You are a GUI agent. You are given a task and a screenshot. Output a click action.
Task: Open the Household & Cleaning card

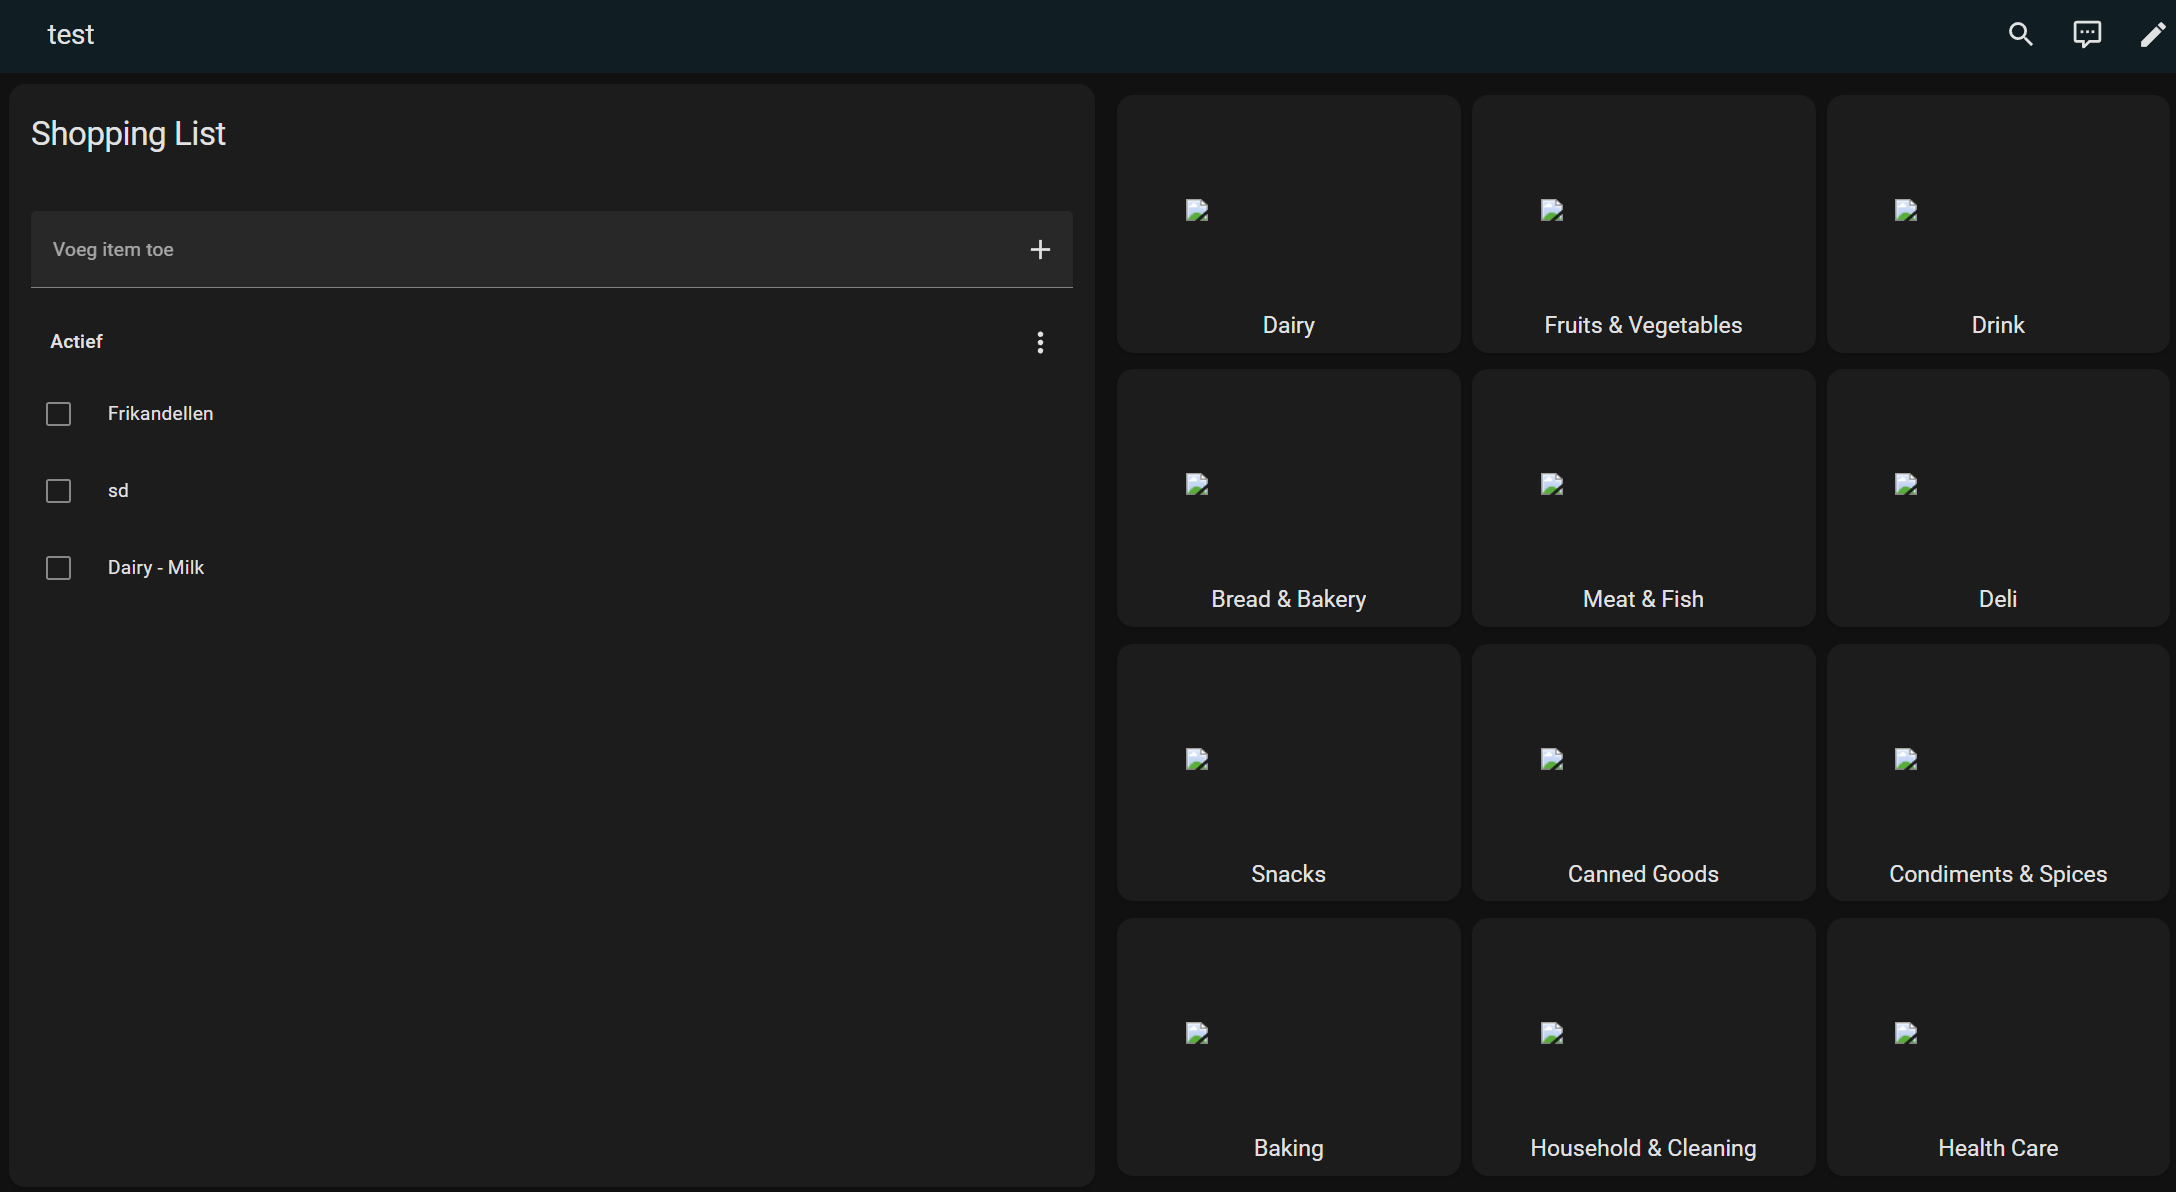[x=1643, y=1047]
